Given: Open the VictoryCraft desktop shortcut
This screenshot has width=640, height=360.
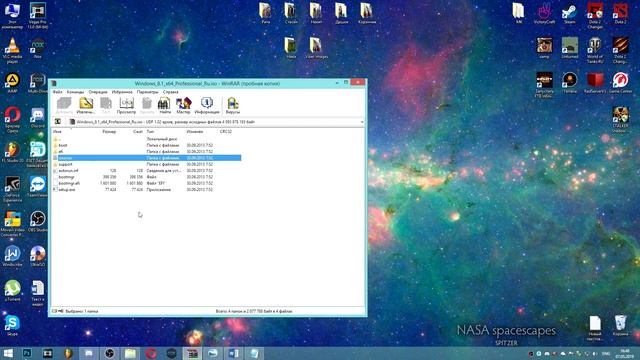Looking at the screenshot, I should (544, 13).
